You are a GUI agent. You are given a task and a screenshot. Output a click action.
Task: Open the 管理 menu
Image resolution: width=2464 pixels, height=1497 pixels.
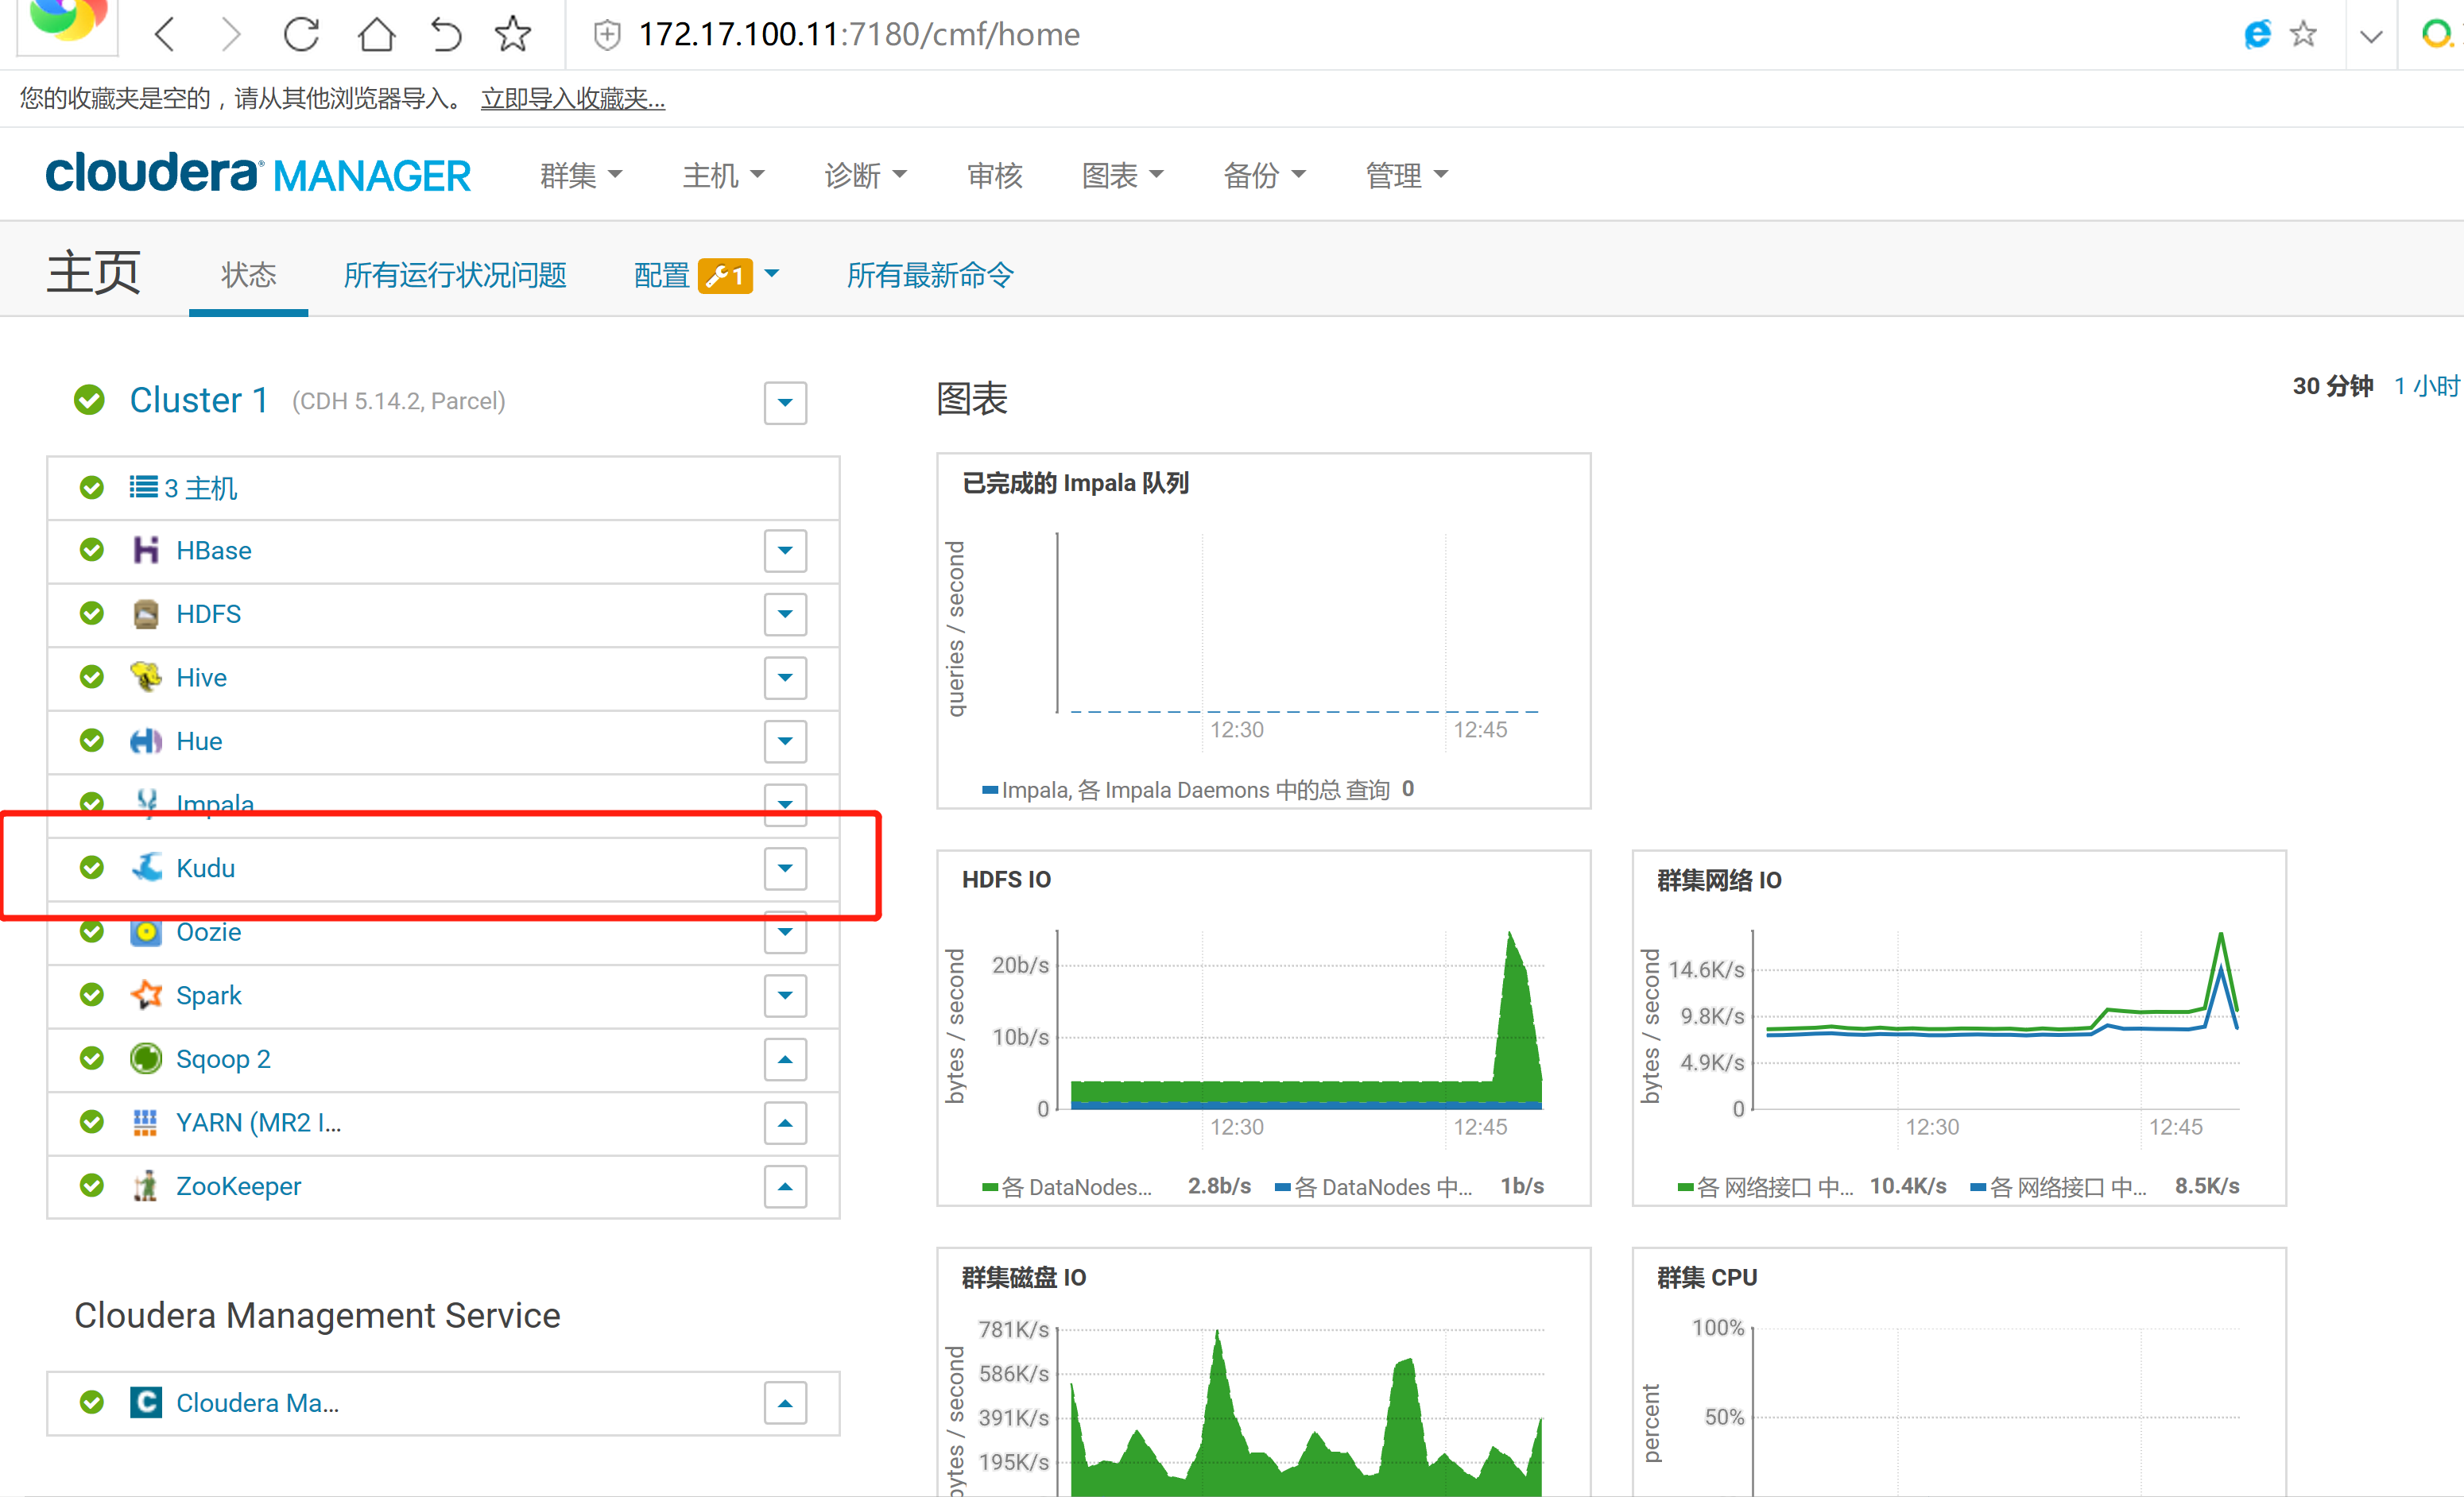[x=1406, y=176]
